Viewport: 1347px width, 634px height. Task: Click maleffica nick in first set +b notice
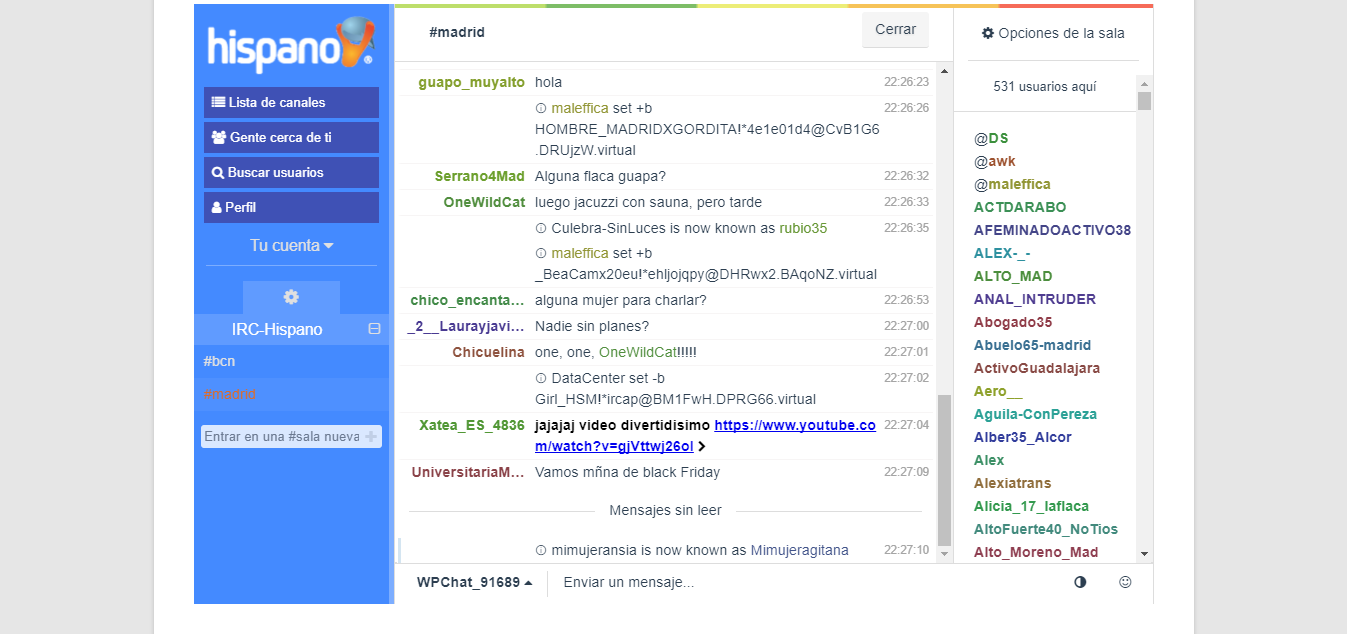(579, 108)
